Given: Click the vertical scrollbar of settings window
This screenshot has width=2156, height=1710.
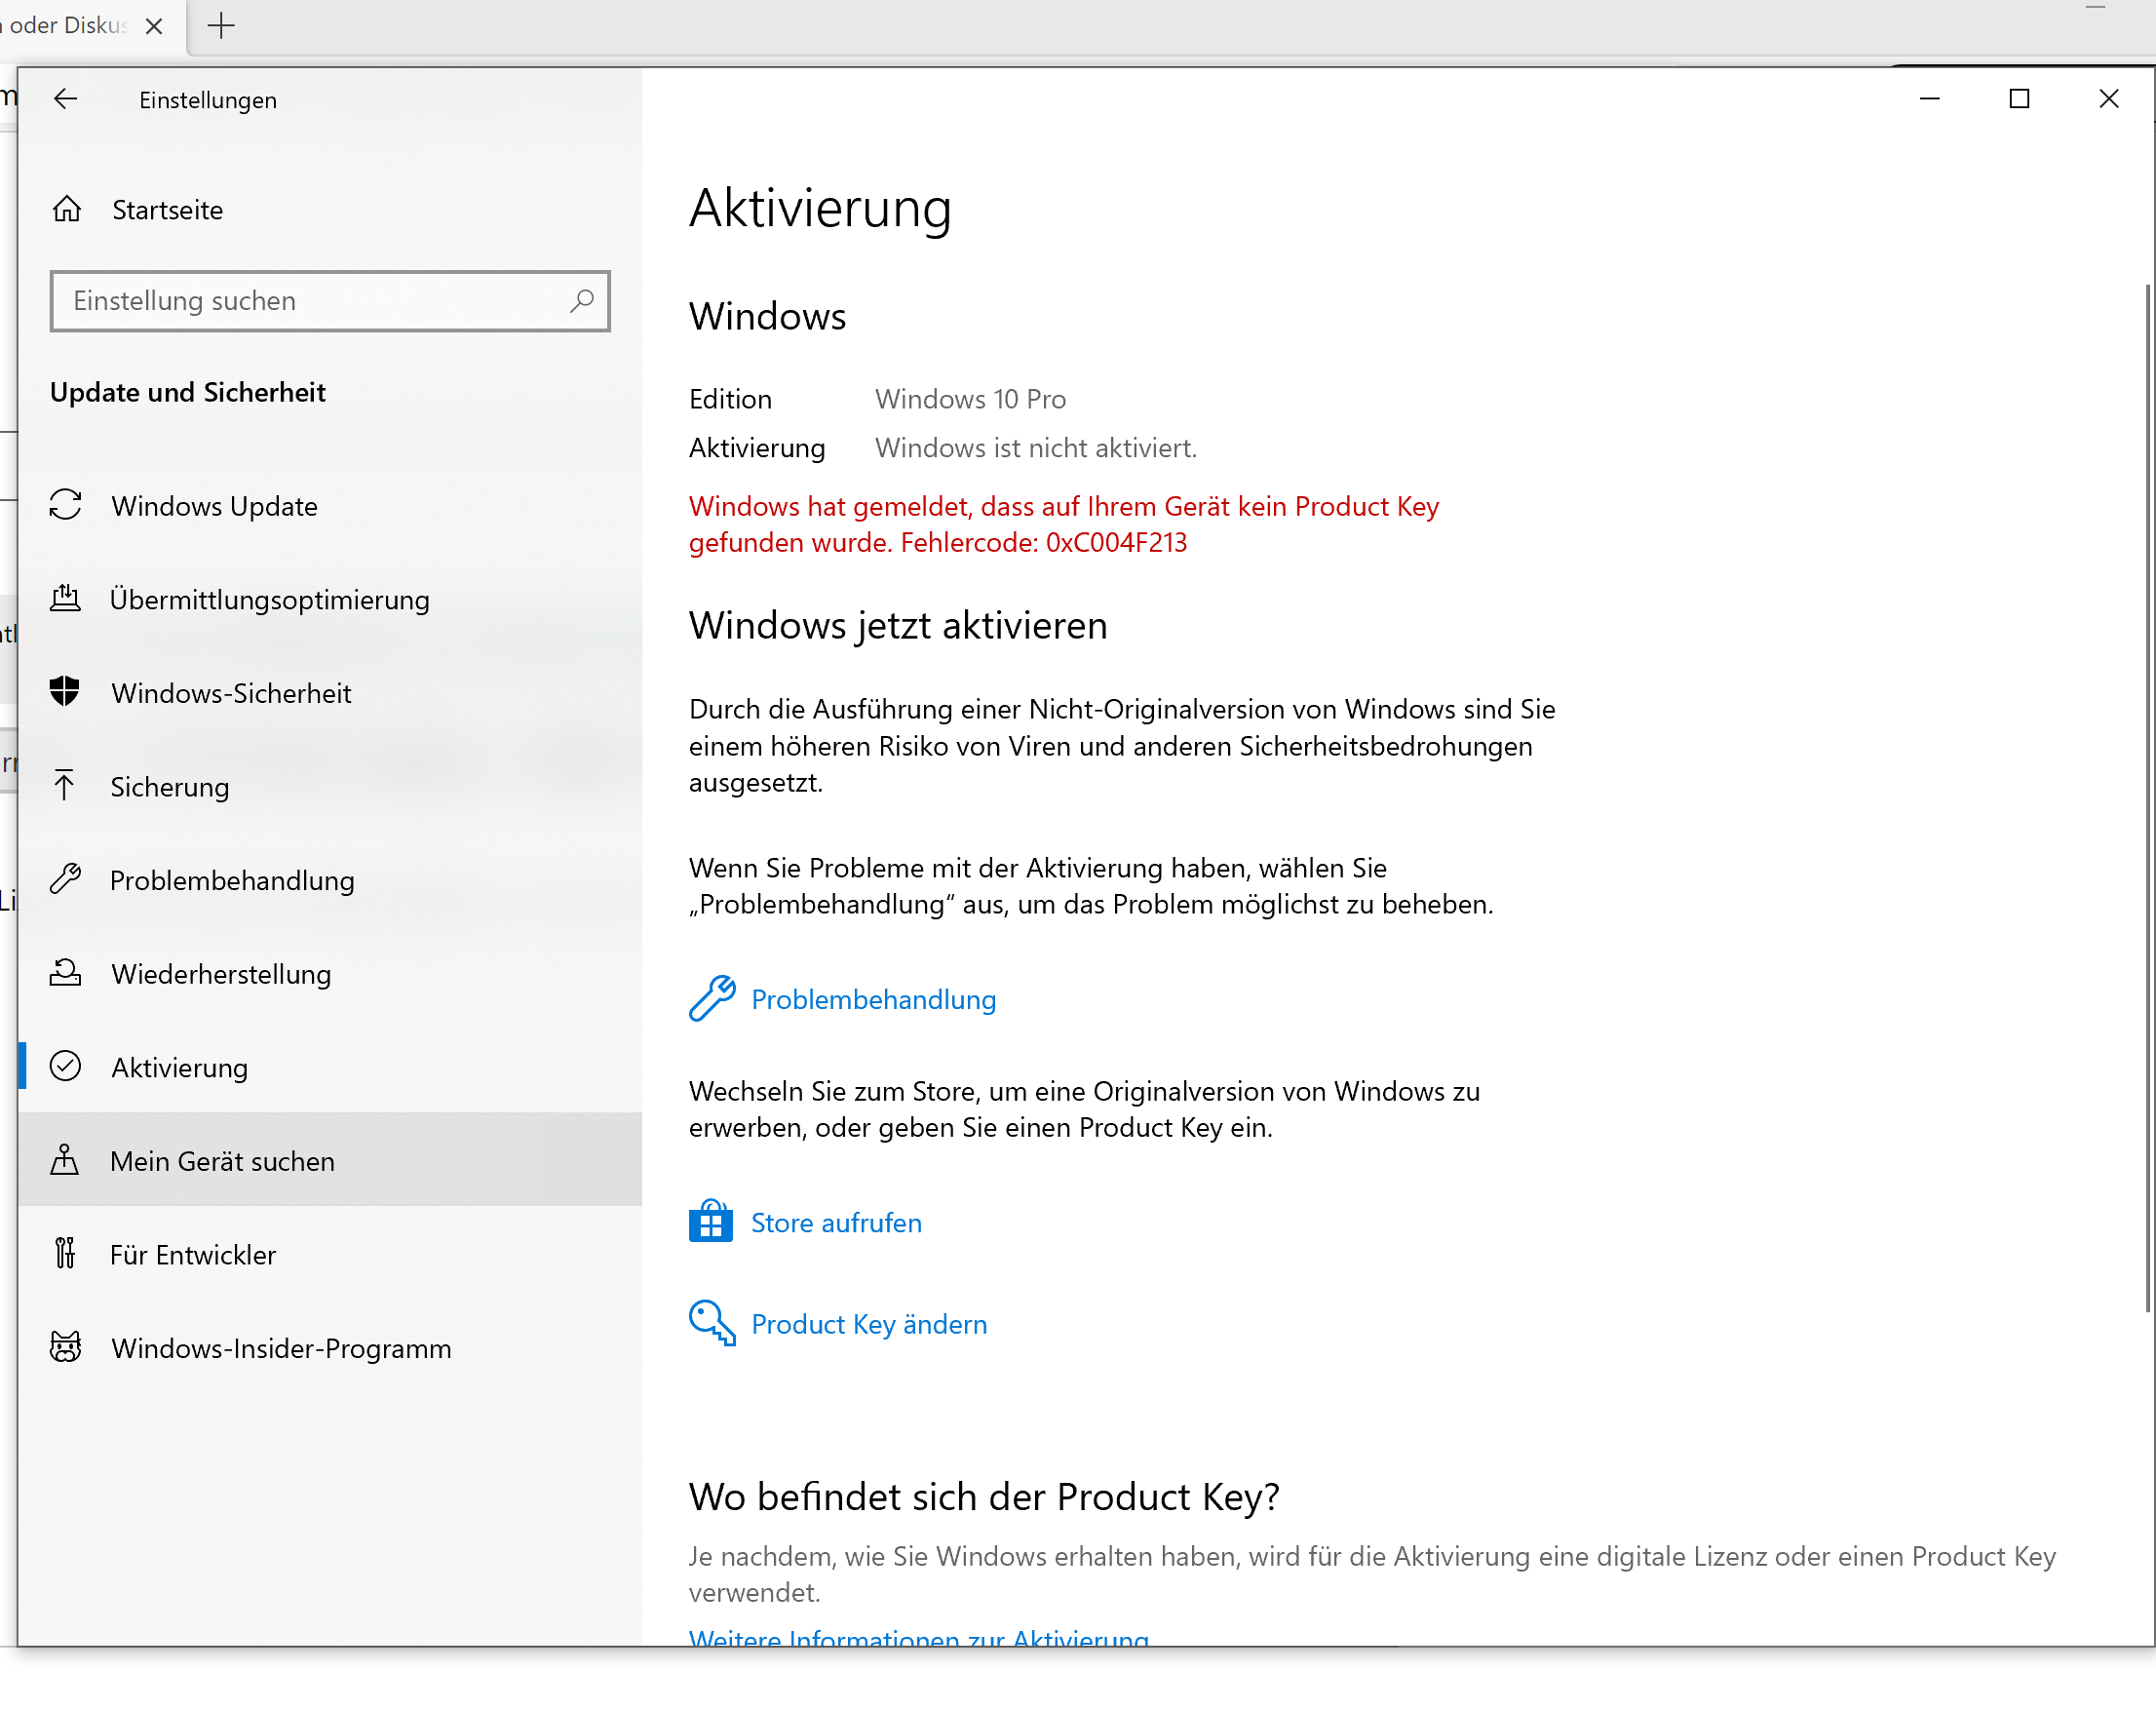Looking at the screenshot, I should point(2147,798).
